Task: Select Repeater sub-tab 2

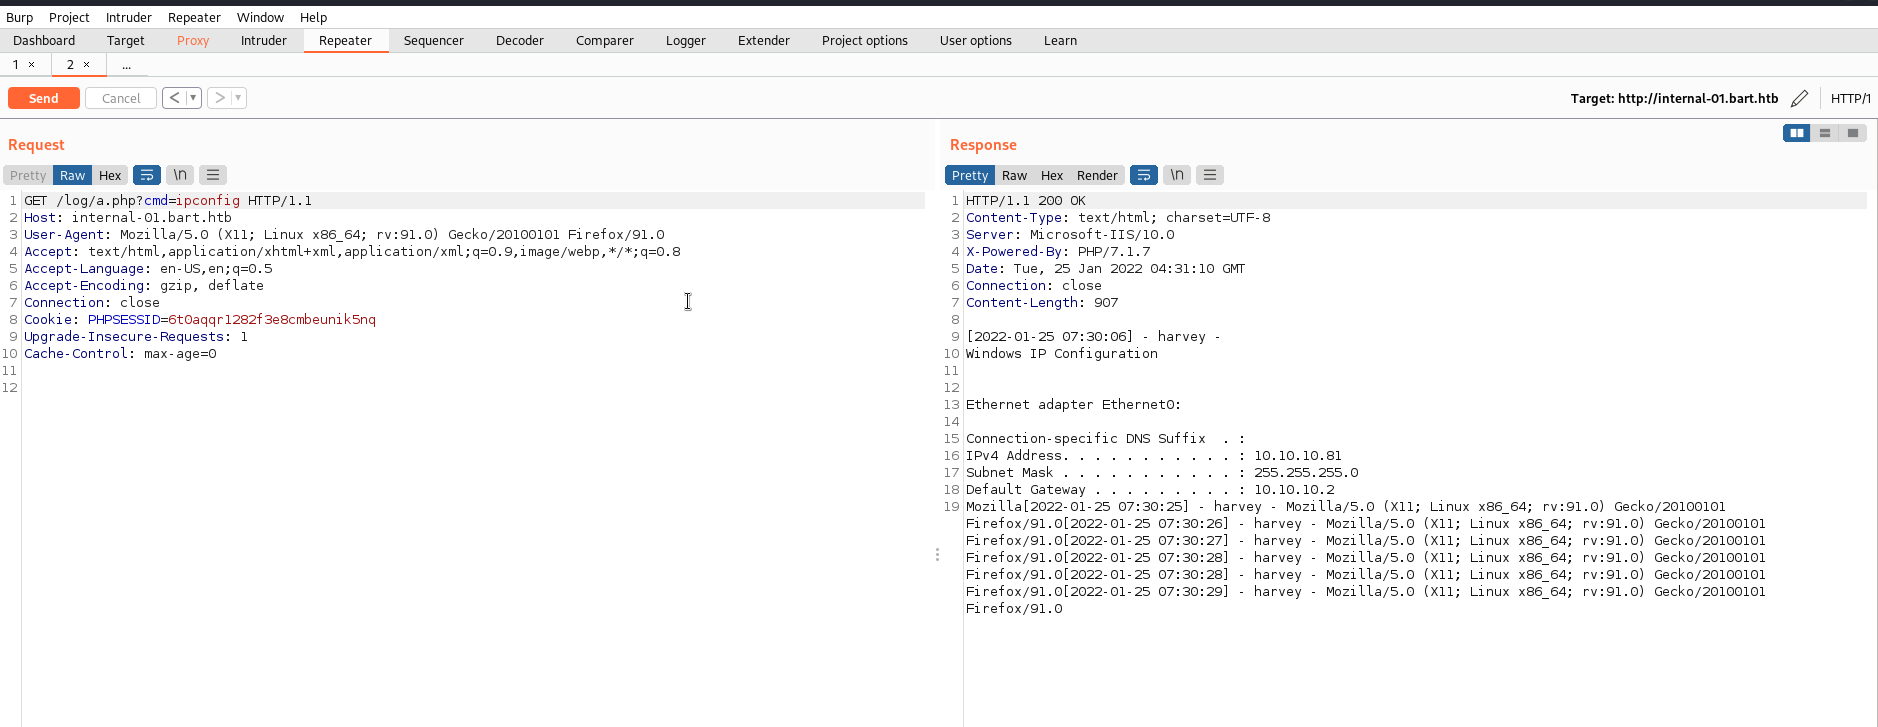Action: click(71, 64)
